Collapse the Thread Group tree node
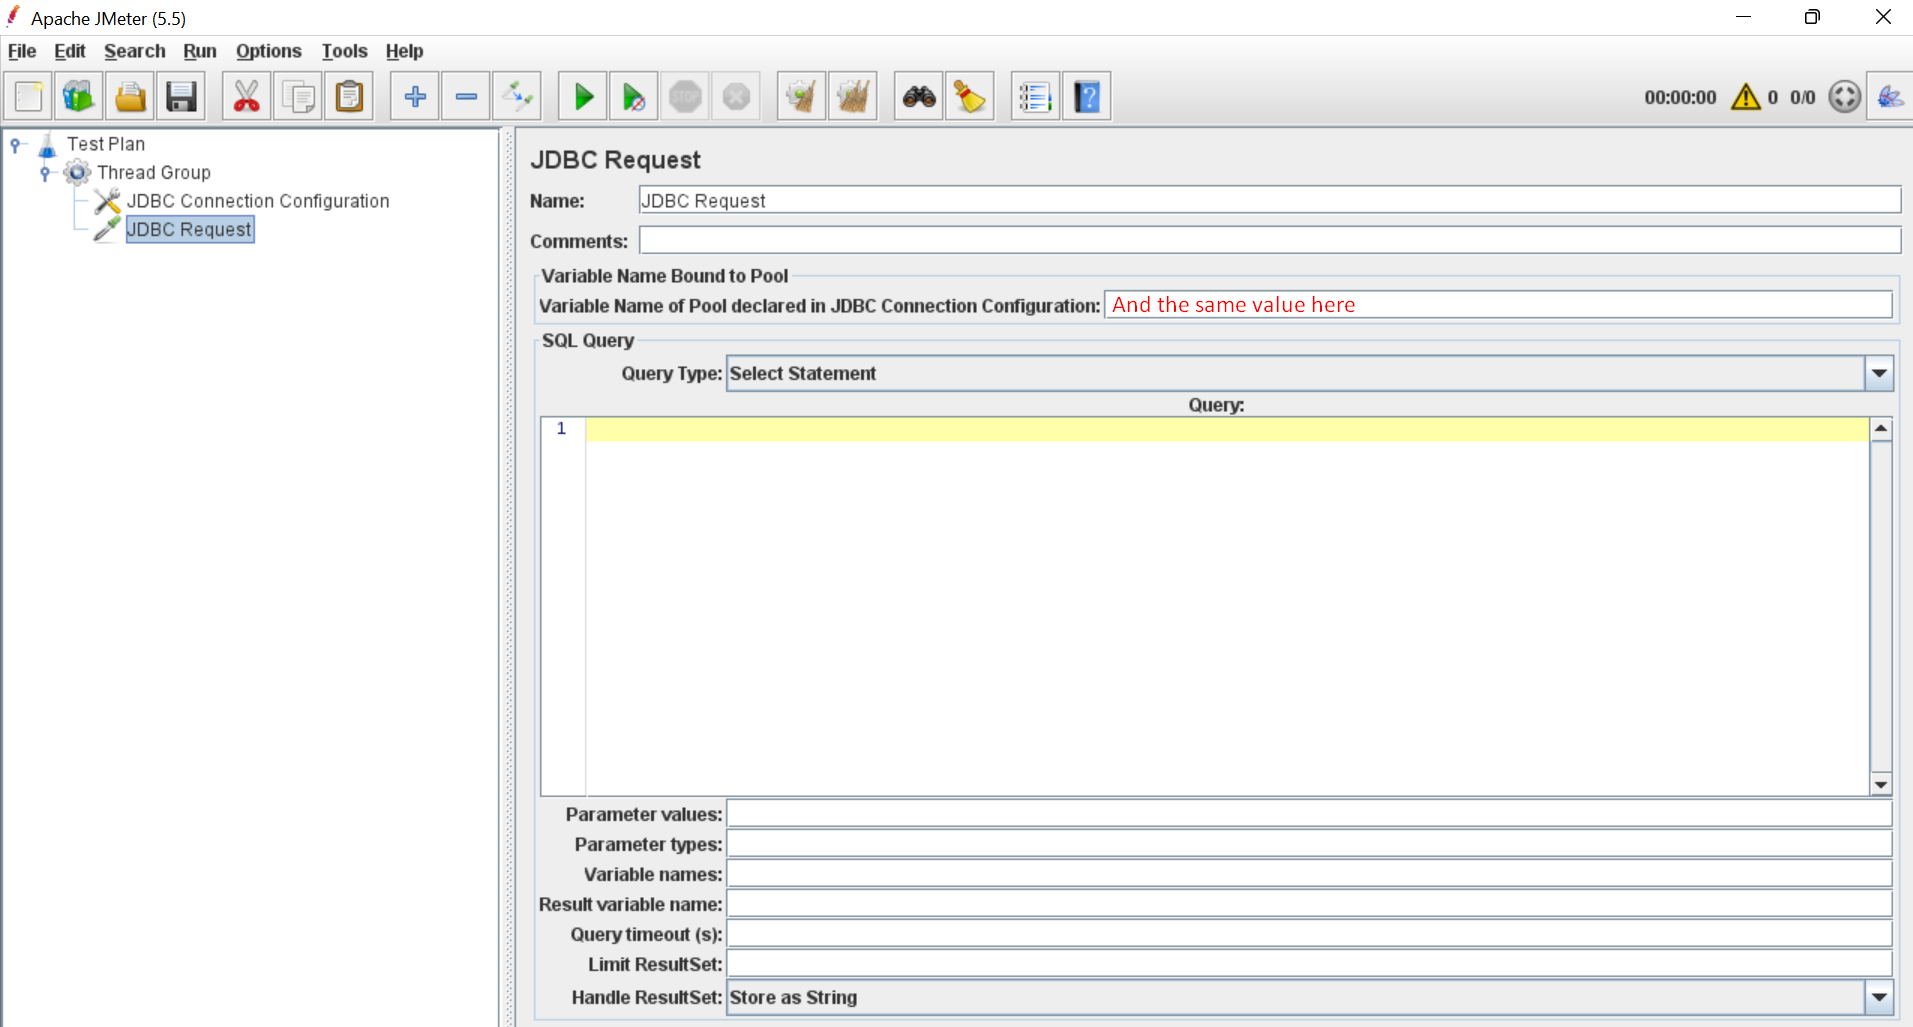The width and height of the screenshot is (1913, 1027). click(45, 173)
